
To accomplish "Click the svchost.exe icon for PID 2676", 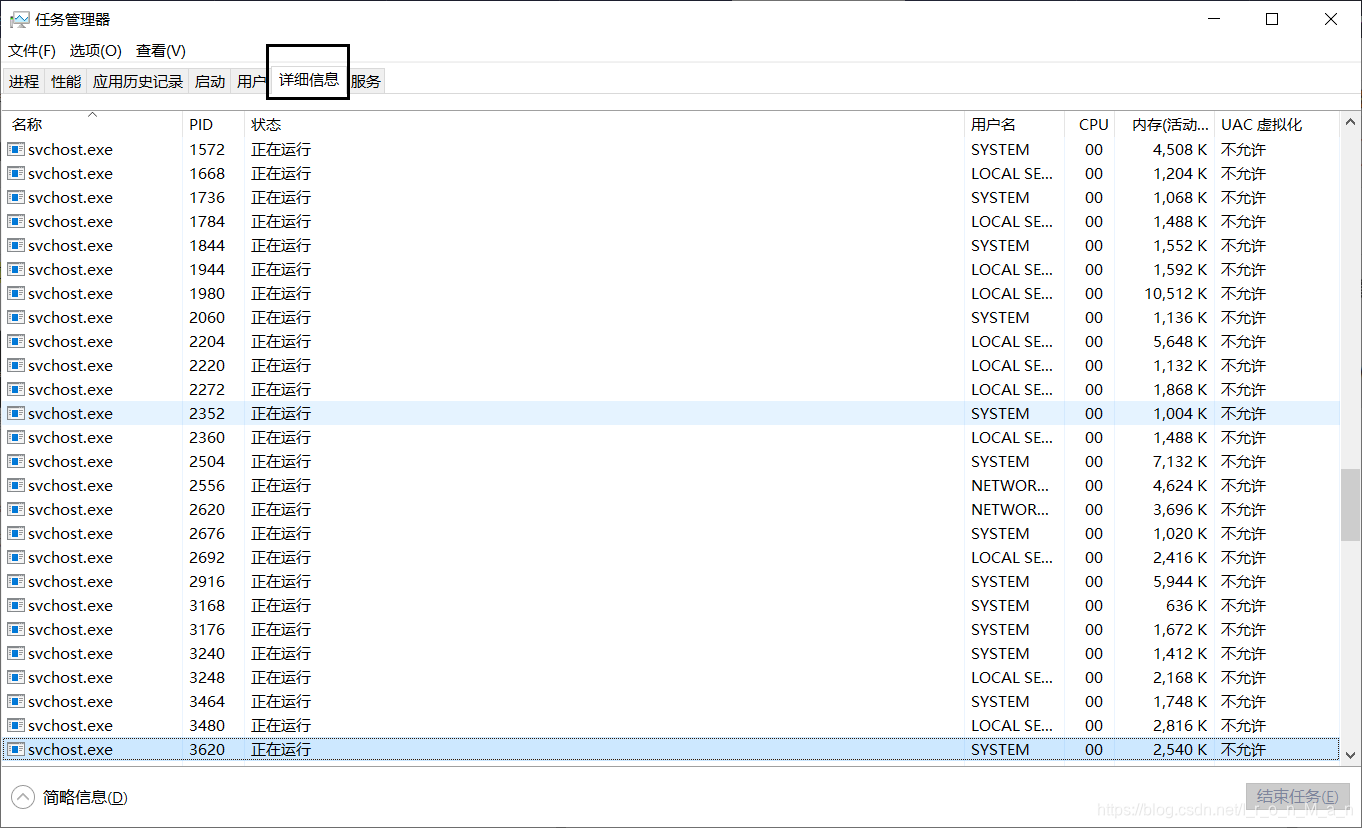I will [x=16, y=533].
